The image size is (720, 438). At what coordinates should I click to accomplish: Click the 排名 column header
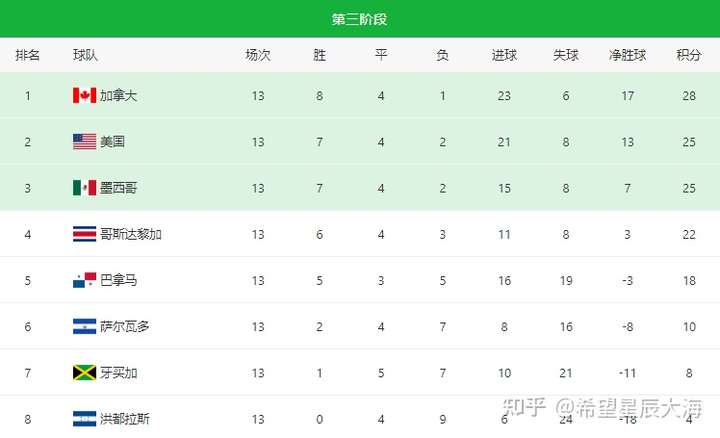click(x=28, y=55)
